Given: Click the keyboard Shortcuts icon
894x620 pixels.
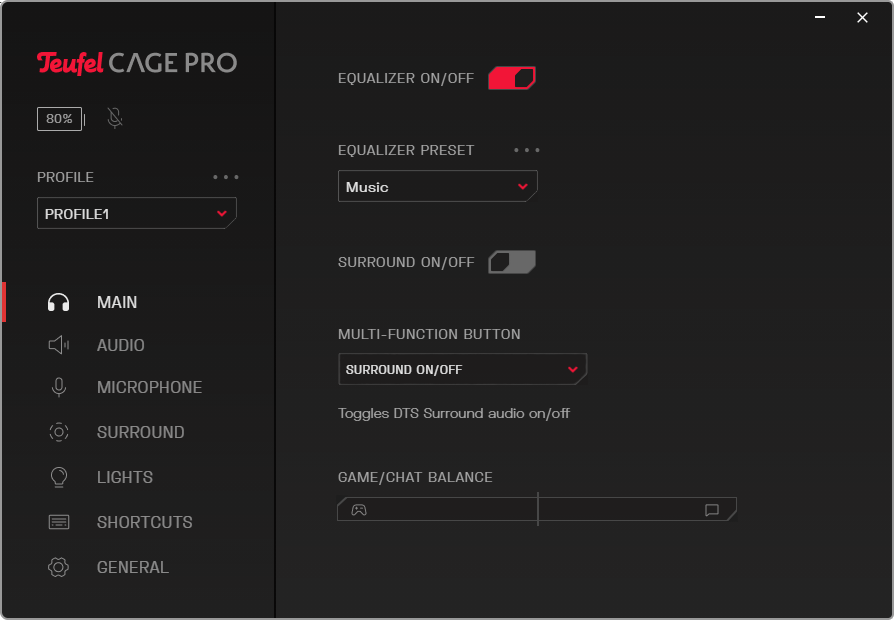Looking at the screenshot, I should [x=59, y=522].
